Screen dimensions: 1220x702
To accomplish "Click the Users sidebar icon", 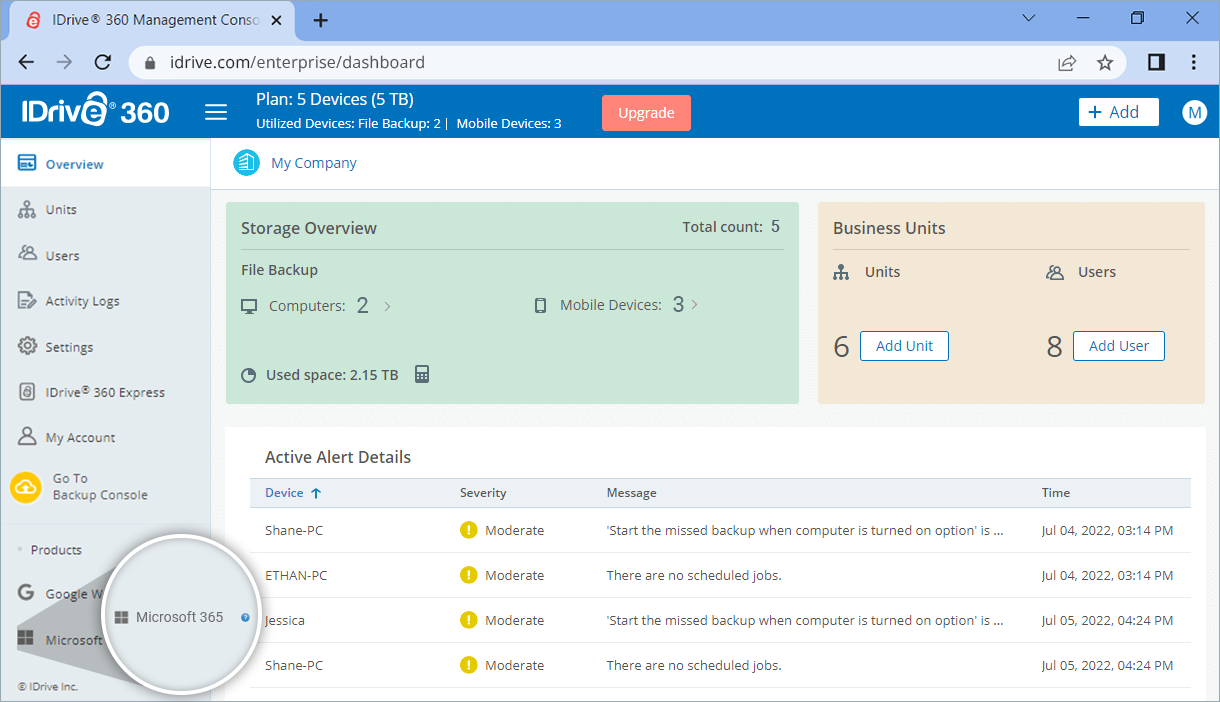I will pyautogui.click(x=27, y=254).
